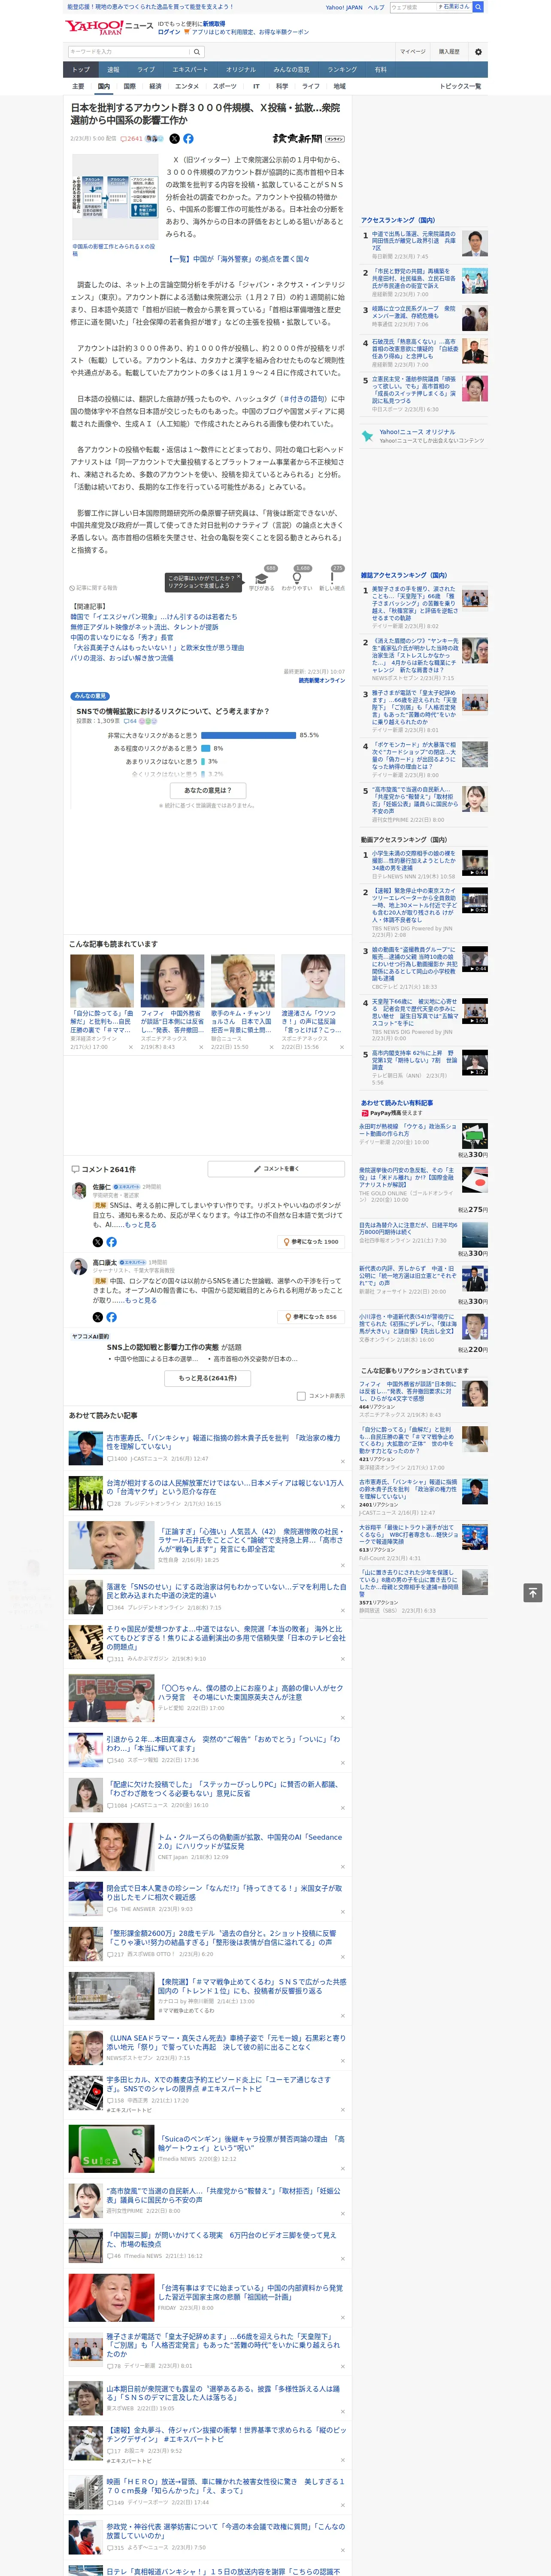Click 佐藤仁's profile avatar
The image size is (551, 2576).
(78, 1191)
